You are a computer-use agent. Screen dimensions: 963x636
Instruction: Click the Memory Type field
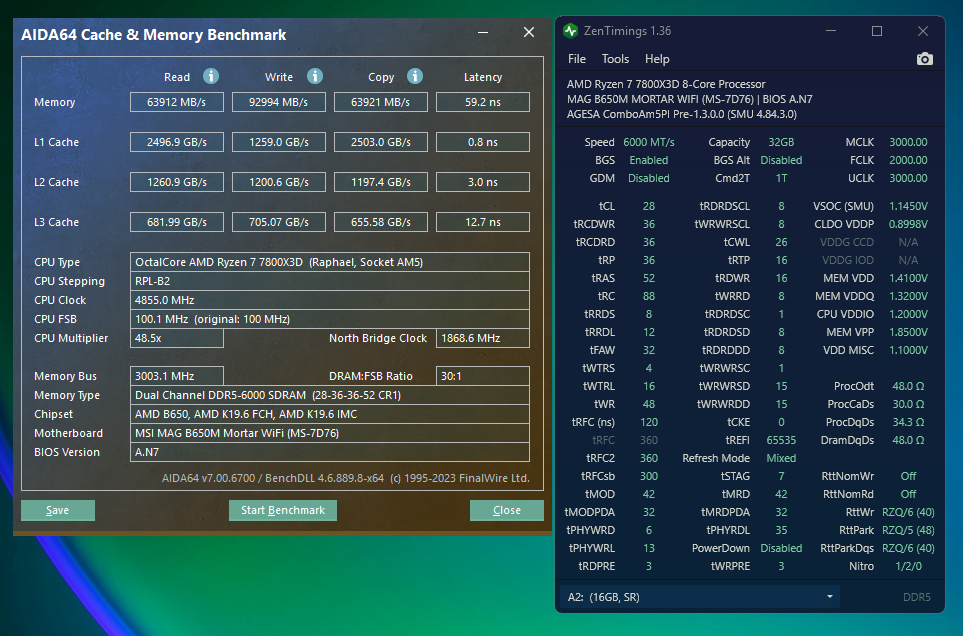click(x=330, y=395)
